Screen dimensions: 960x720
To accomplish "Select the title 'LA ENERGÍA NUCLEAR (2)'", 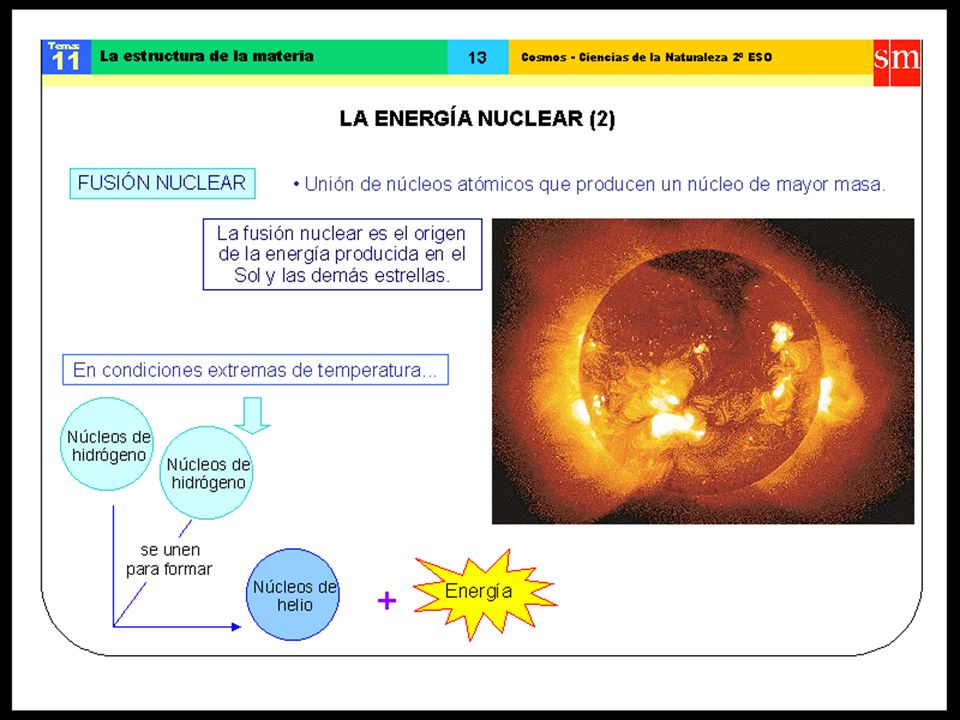I will [x=477, y=118].
